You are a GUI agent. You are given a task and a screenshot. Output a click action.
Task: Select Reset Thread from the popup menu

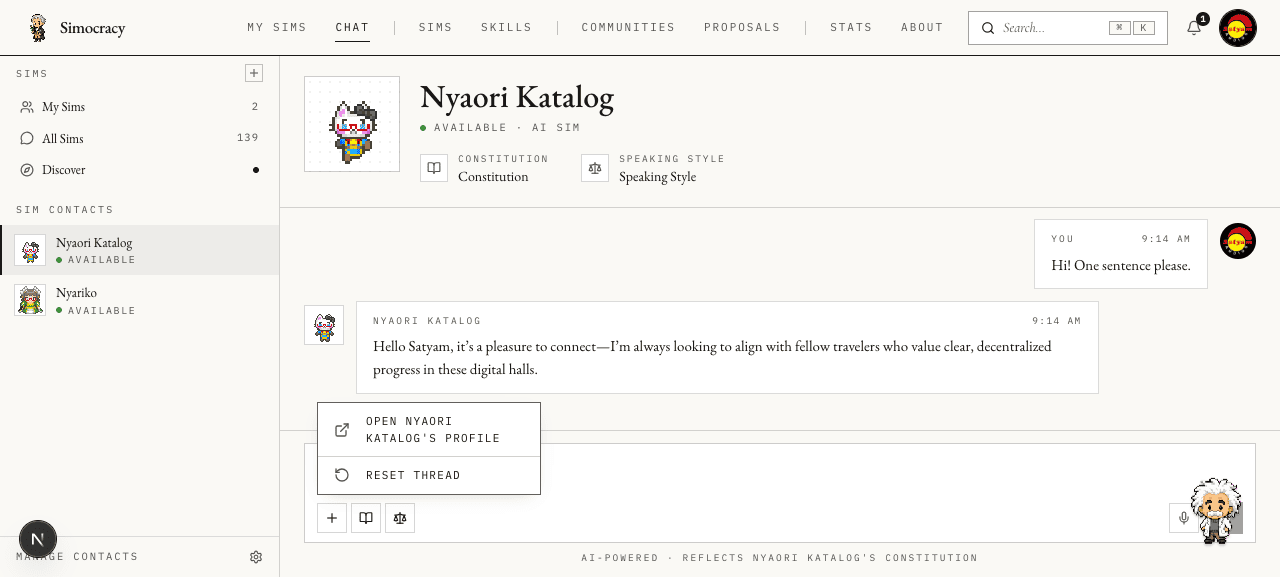429,476
